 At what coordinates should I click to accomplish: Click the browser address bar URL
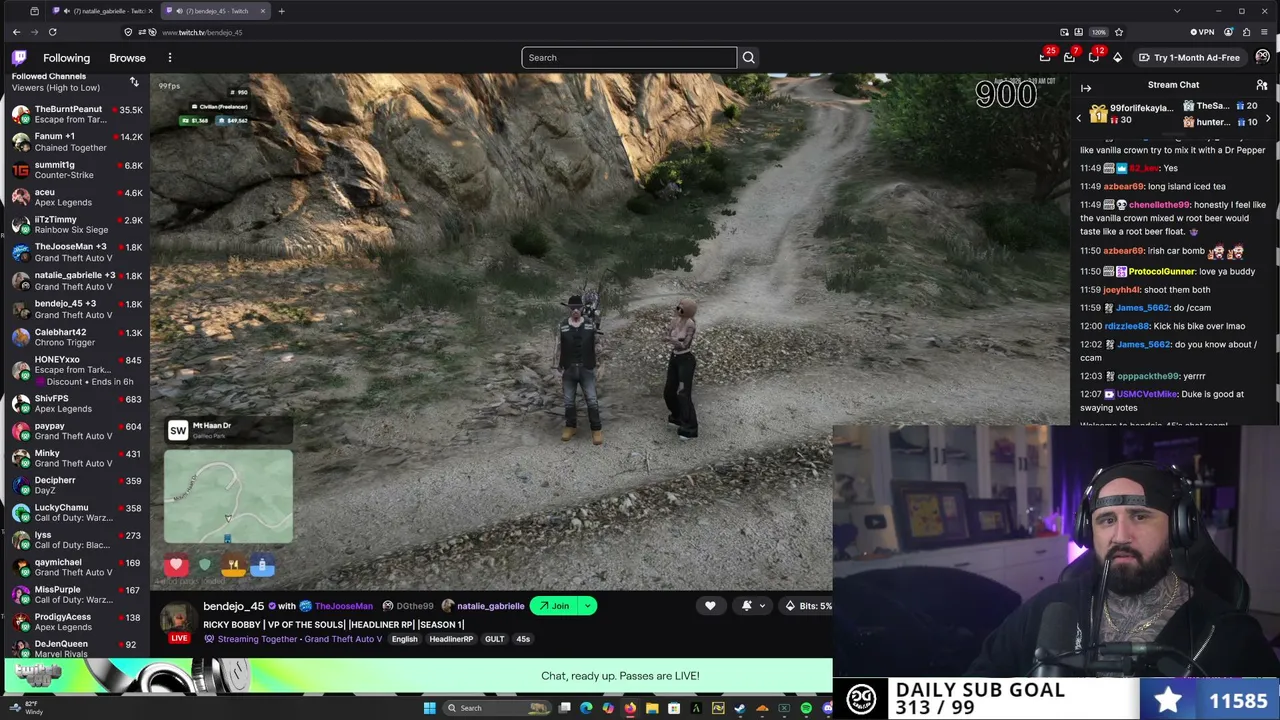202,32
